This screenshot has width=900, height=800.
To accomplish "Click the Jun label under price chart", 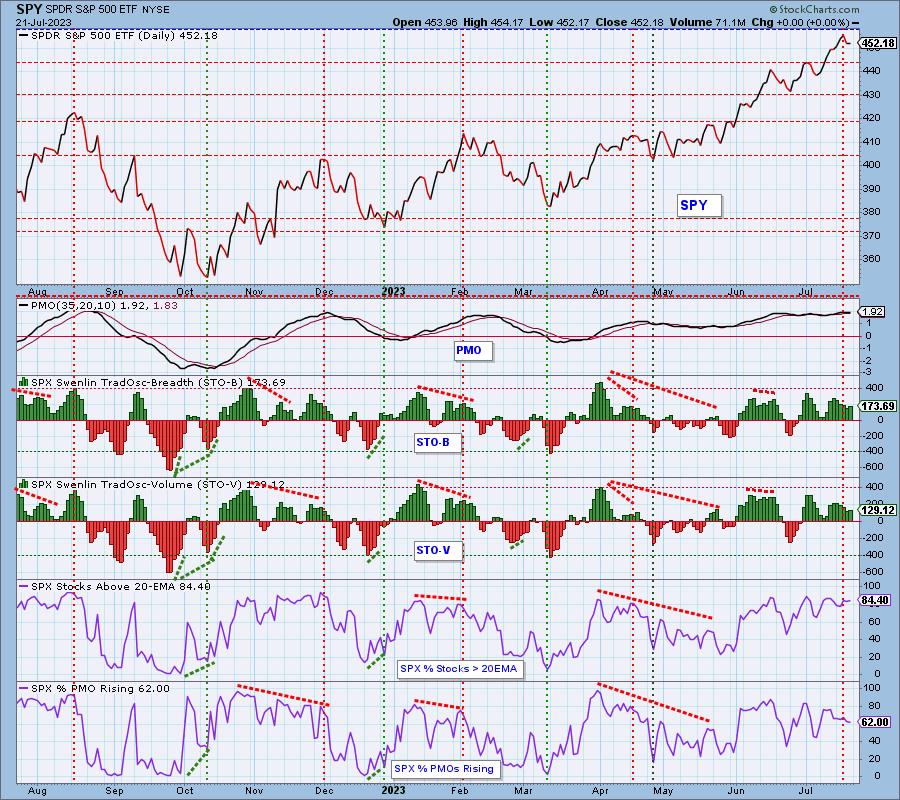I will (736, 292).
